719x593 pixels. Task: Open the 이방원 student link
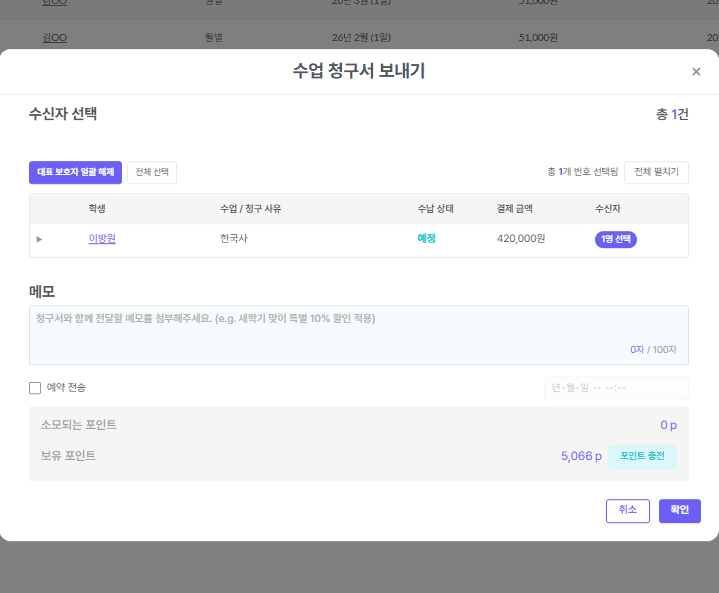[102, 239]
